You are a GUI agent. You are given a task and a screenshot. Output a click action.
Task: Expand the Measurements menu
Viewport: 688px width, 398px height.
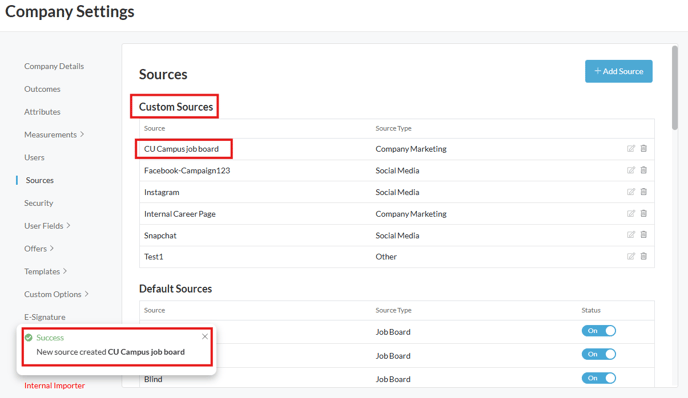pos(54,135)
